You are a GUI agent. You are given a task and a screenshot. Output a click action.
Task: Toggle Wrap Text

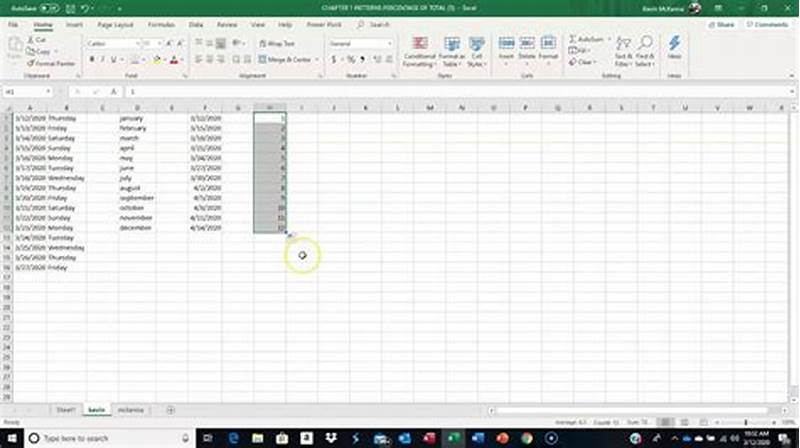(277, 44)
